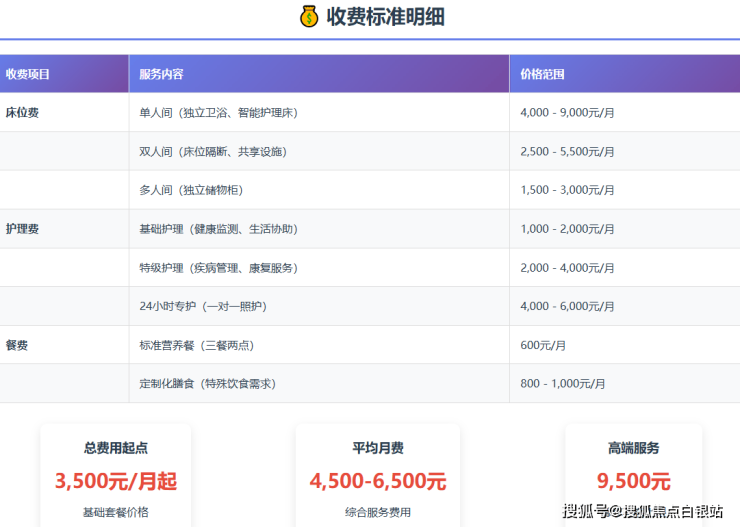Click the 护理费 category cell
Viewport: 740px width, 527px height.
(22, 229)
